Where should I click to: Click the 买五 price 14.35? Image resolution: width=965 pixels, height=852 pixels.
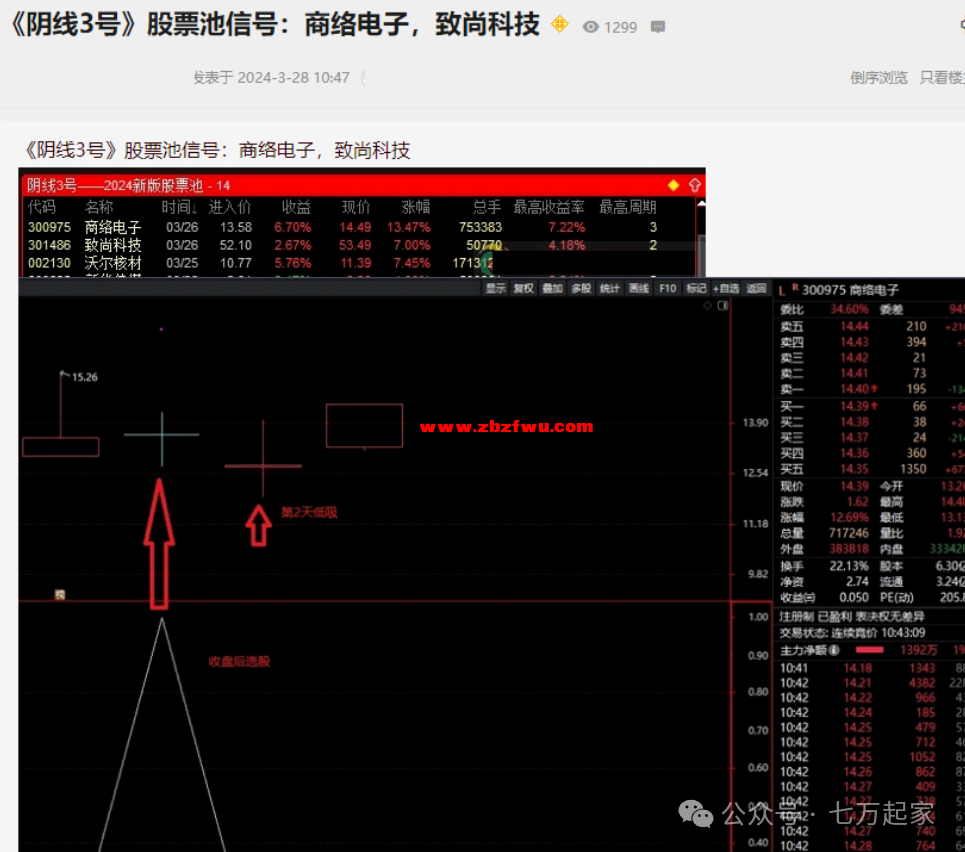point(855,469)
